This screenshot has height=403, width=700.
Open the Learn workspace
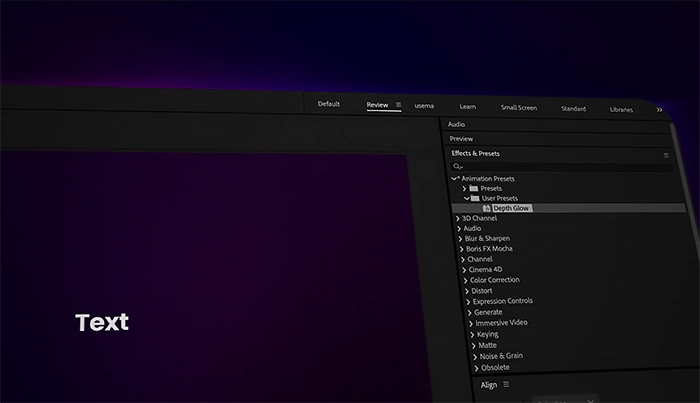pyautogui.click(x=467, y=107)
